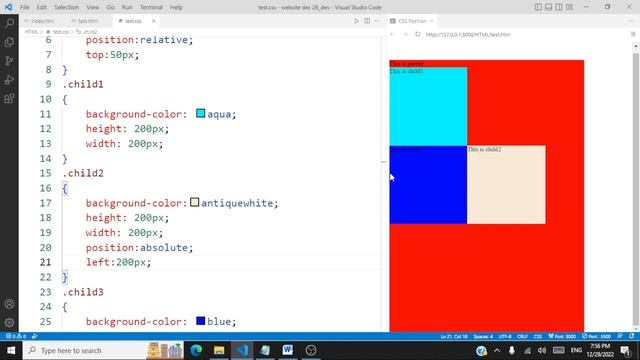Open Microsoft Word from the taskbar

point(287,350)
